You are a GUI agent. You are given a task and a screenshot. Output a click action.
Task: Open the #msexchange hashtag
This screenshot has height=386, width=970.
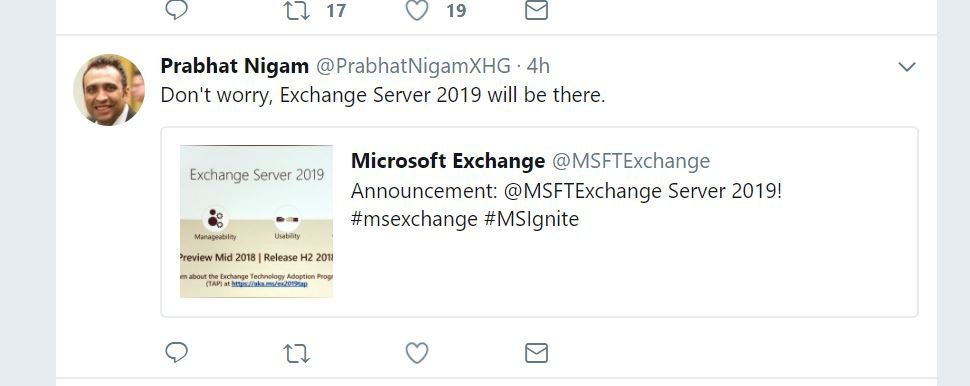[x=414, y=219]
